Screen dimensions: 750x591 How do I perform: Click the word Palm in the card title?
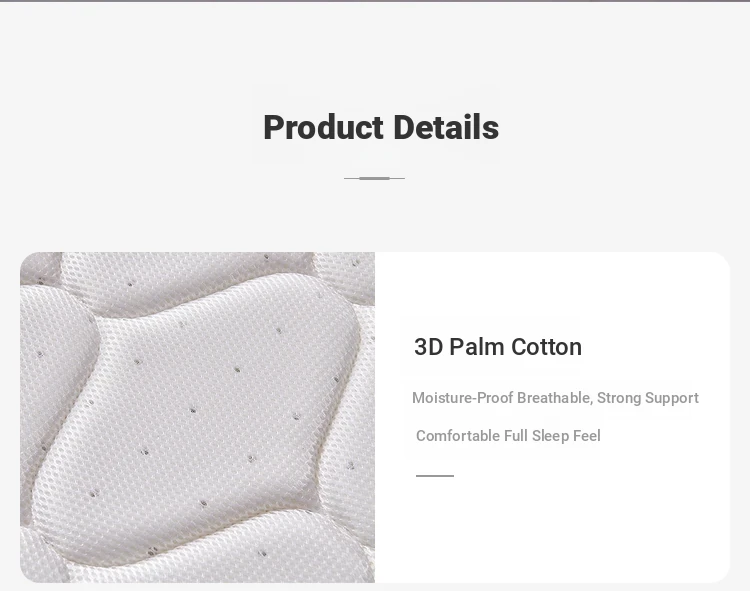click(x=477, y=347)
